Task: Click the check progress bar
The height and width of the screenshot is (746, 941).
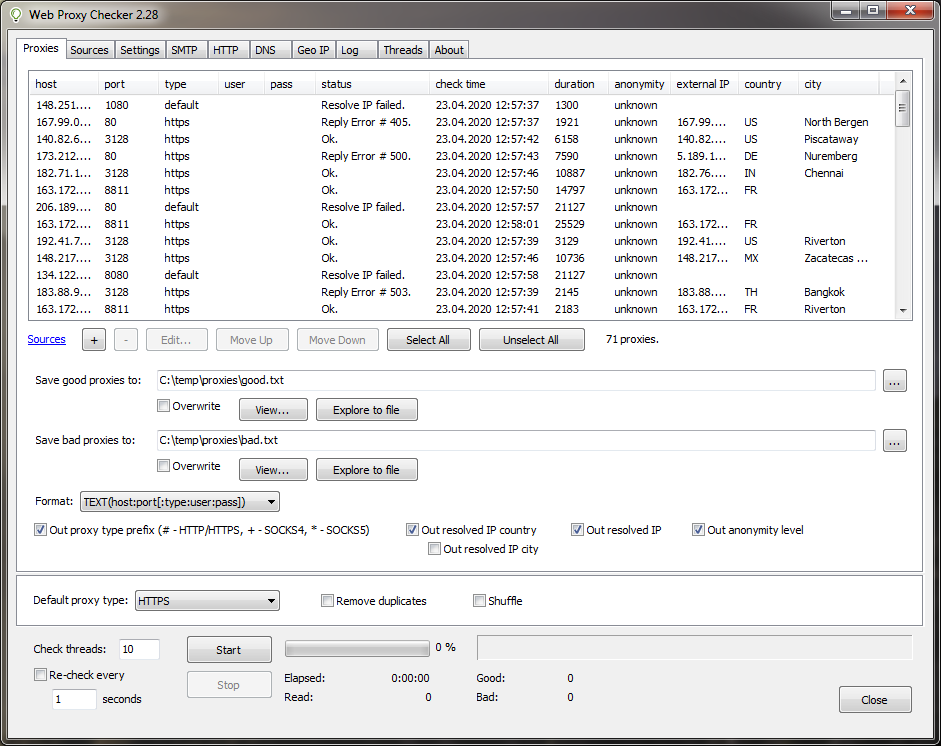Action: click(357, 648)
